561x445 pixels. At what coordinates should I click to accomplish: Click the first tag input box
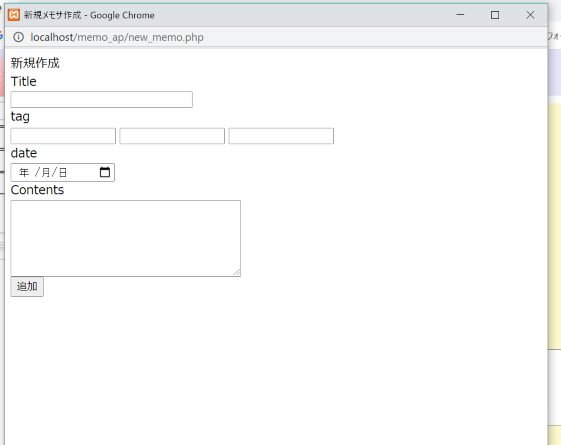tap(63, 136)
